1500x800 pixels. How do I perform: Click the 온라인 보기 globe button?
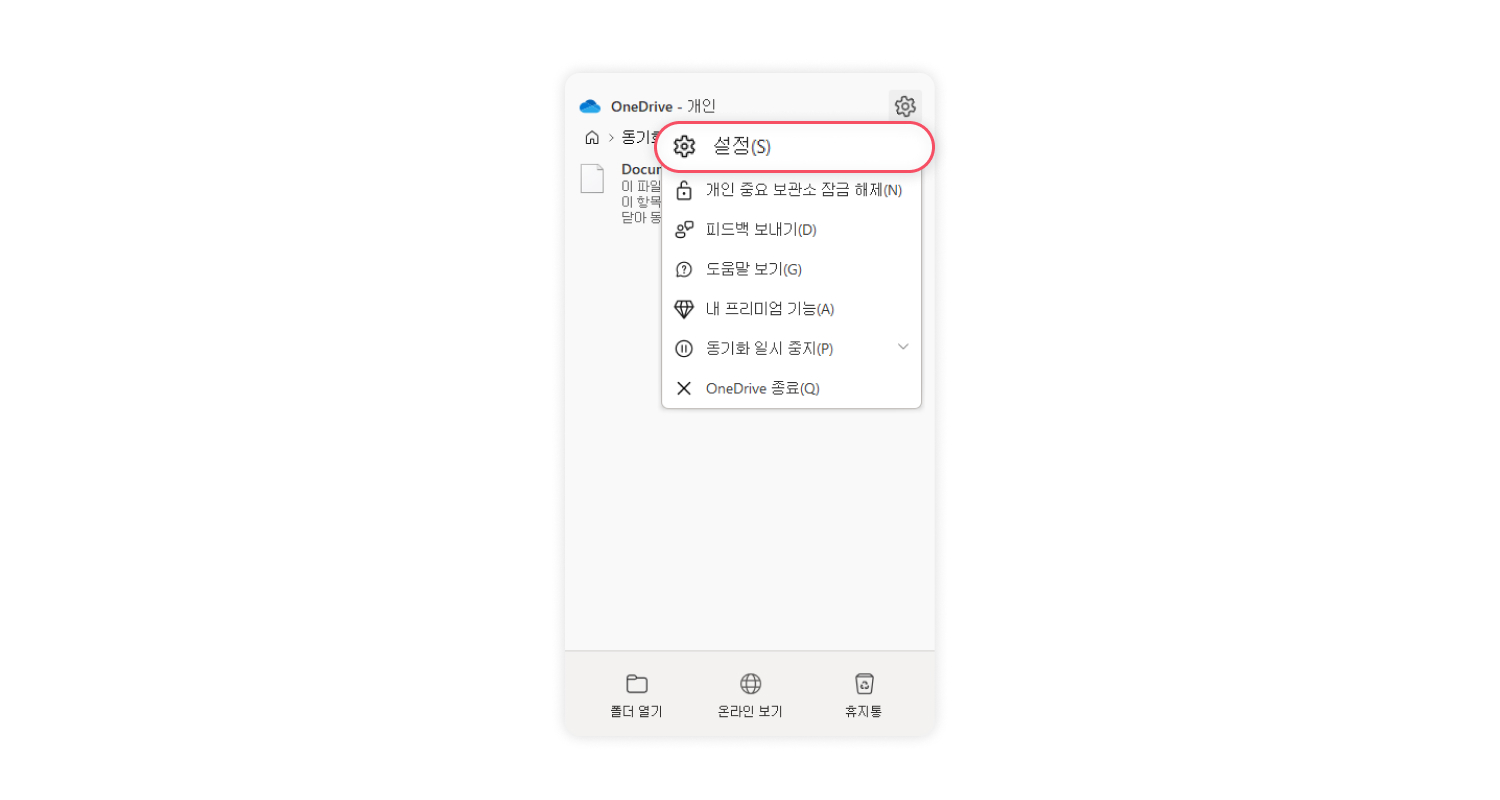[x=750, y=696]
